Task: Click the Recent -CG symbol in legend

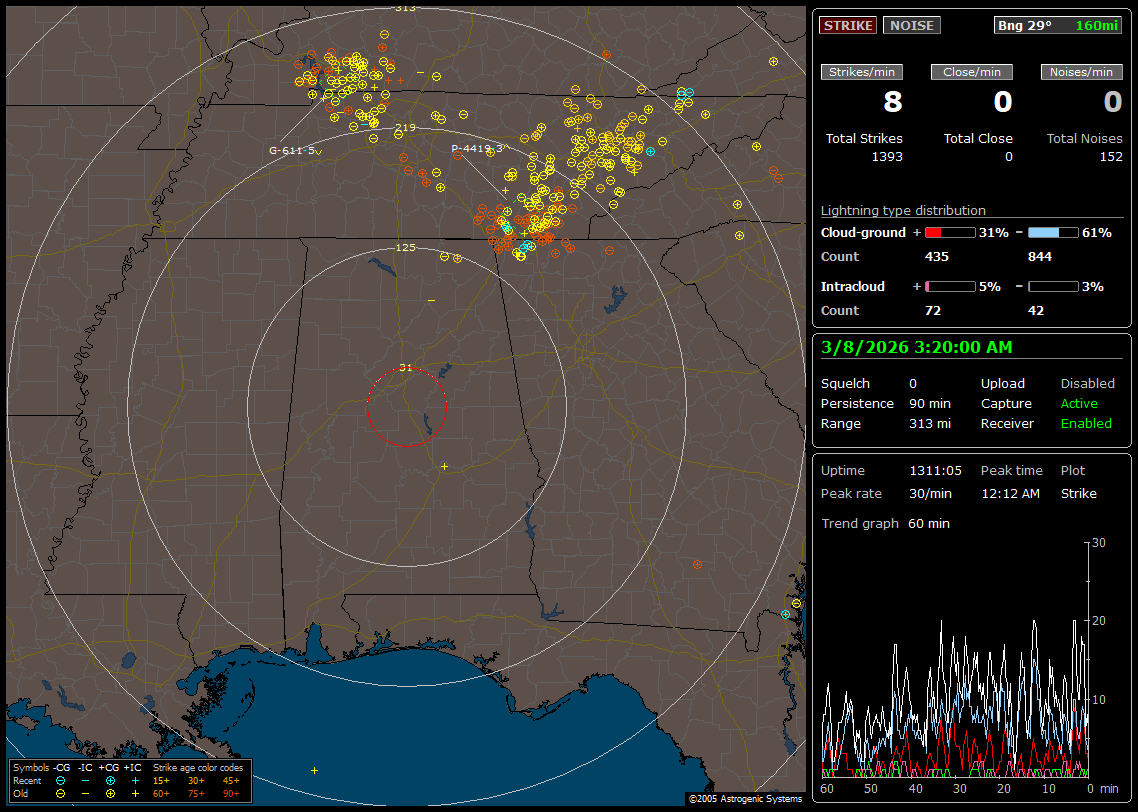Action: pyautogui.click(x=60, y=780)
